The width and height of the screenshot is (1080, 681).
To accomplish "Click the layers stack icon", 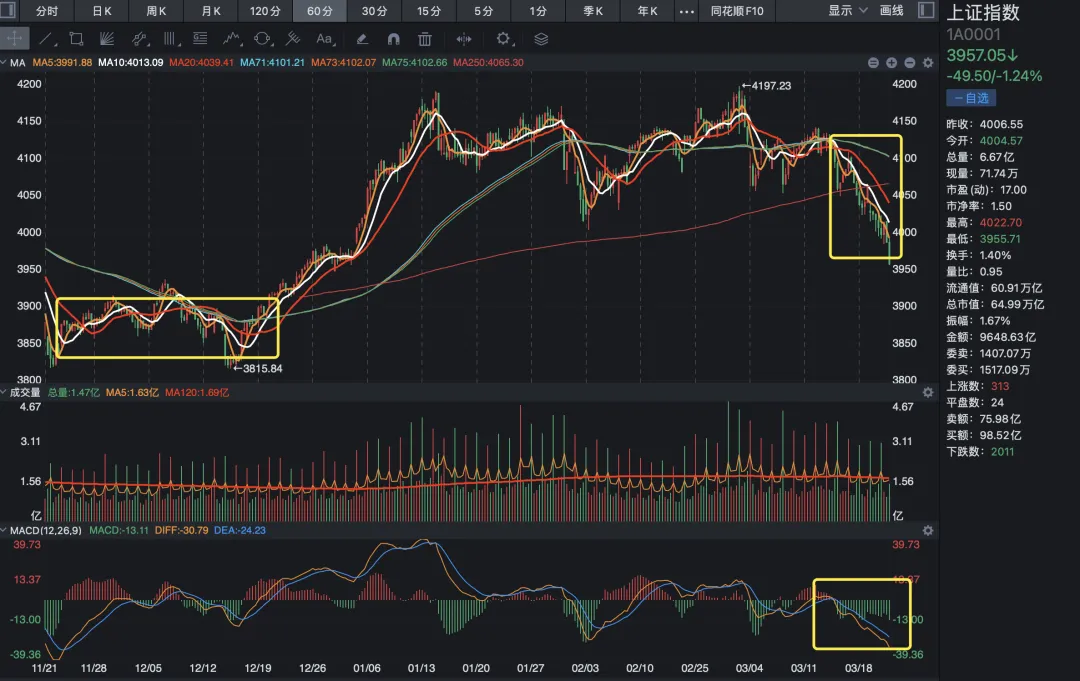I will point(541,39).
